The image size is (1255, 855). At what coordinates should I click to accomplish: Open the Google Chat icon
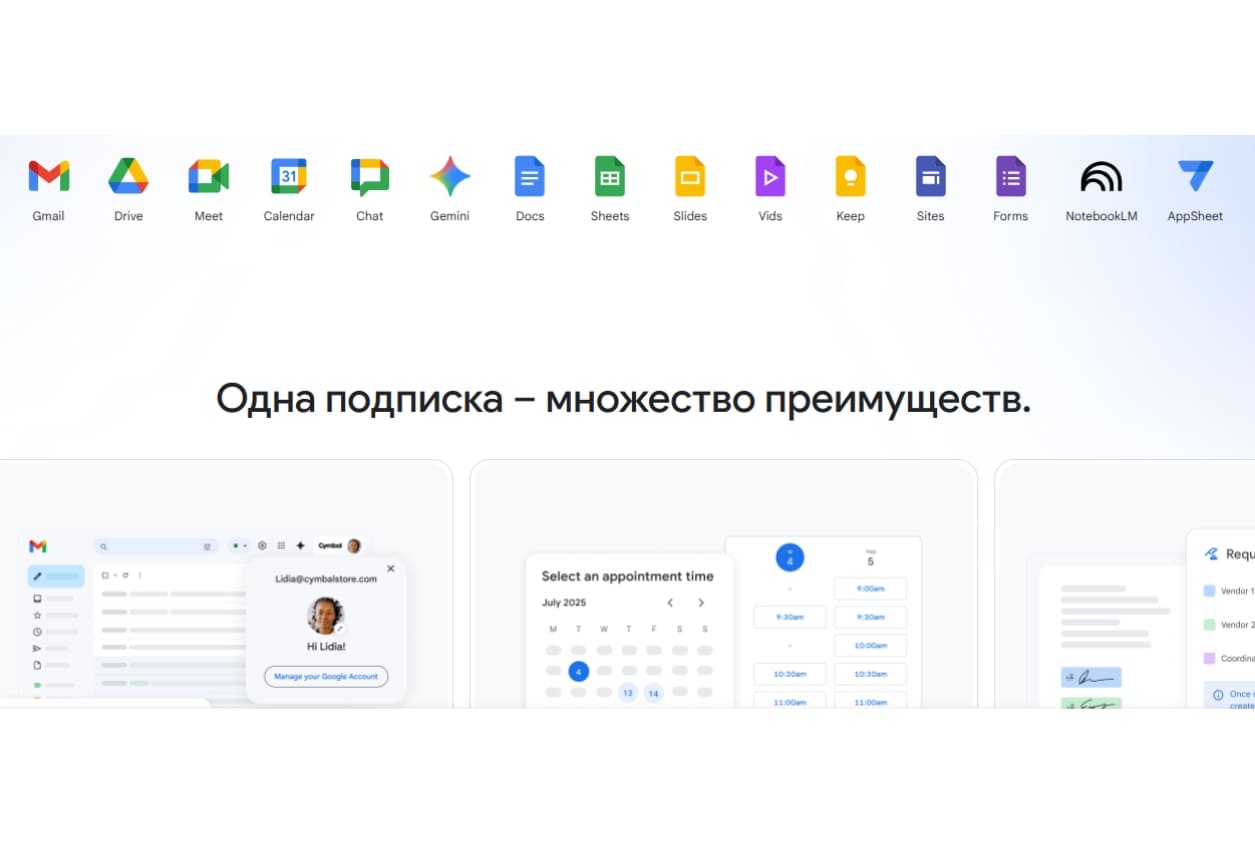369,177
